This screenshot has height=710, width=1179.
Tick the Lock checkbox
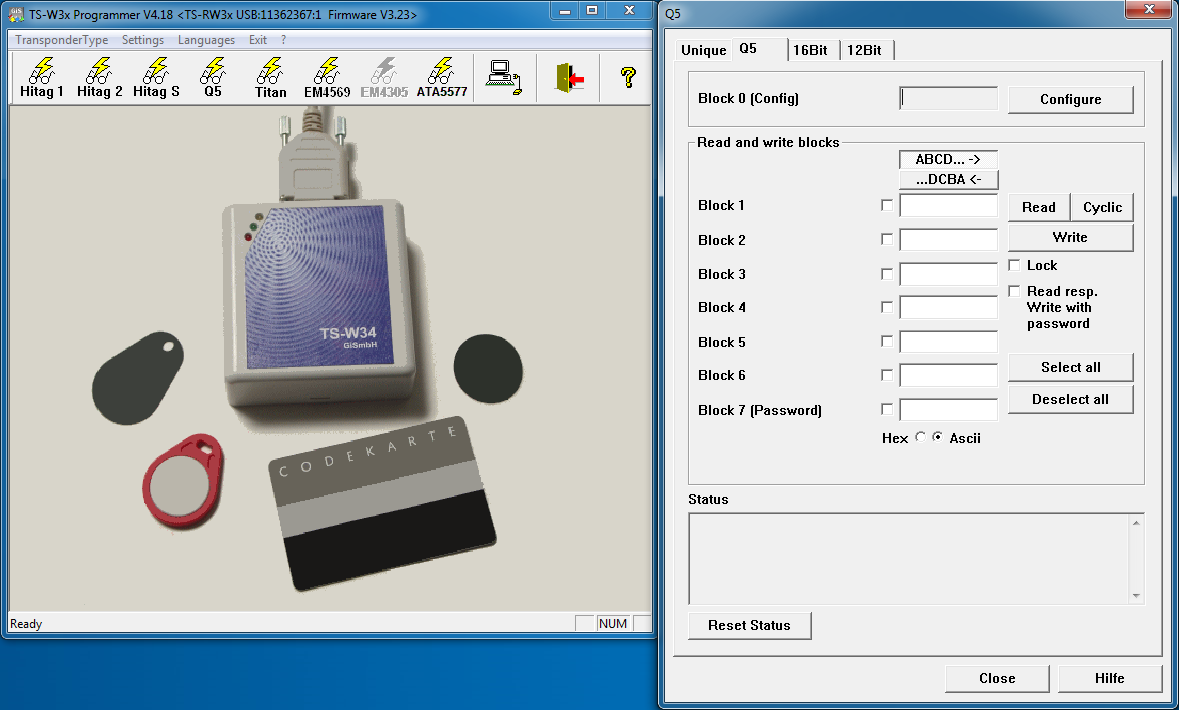1015,266
